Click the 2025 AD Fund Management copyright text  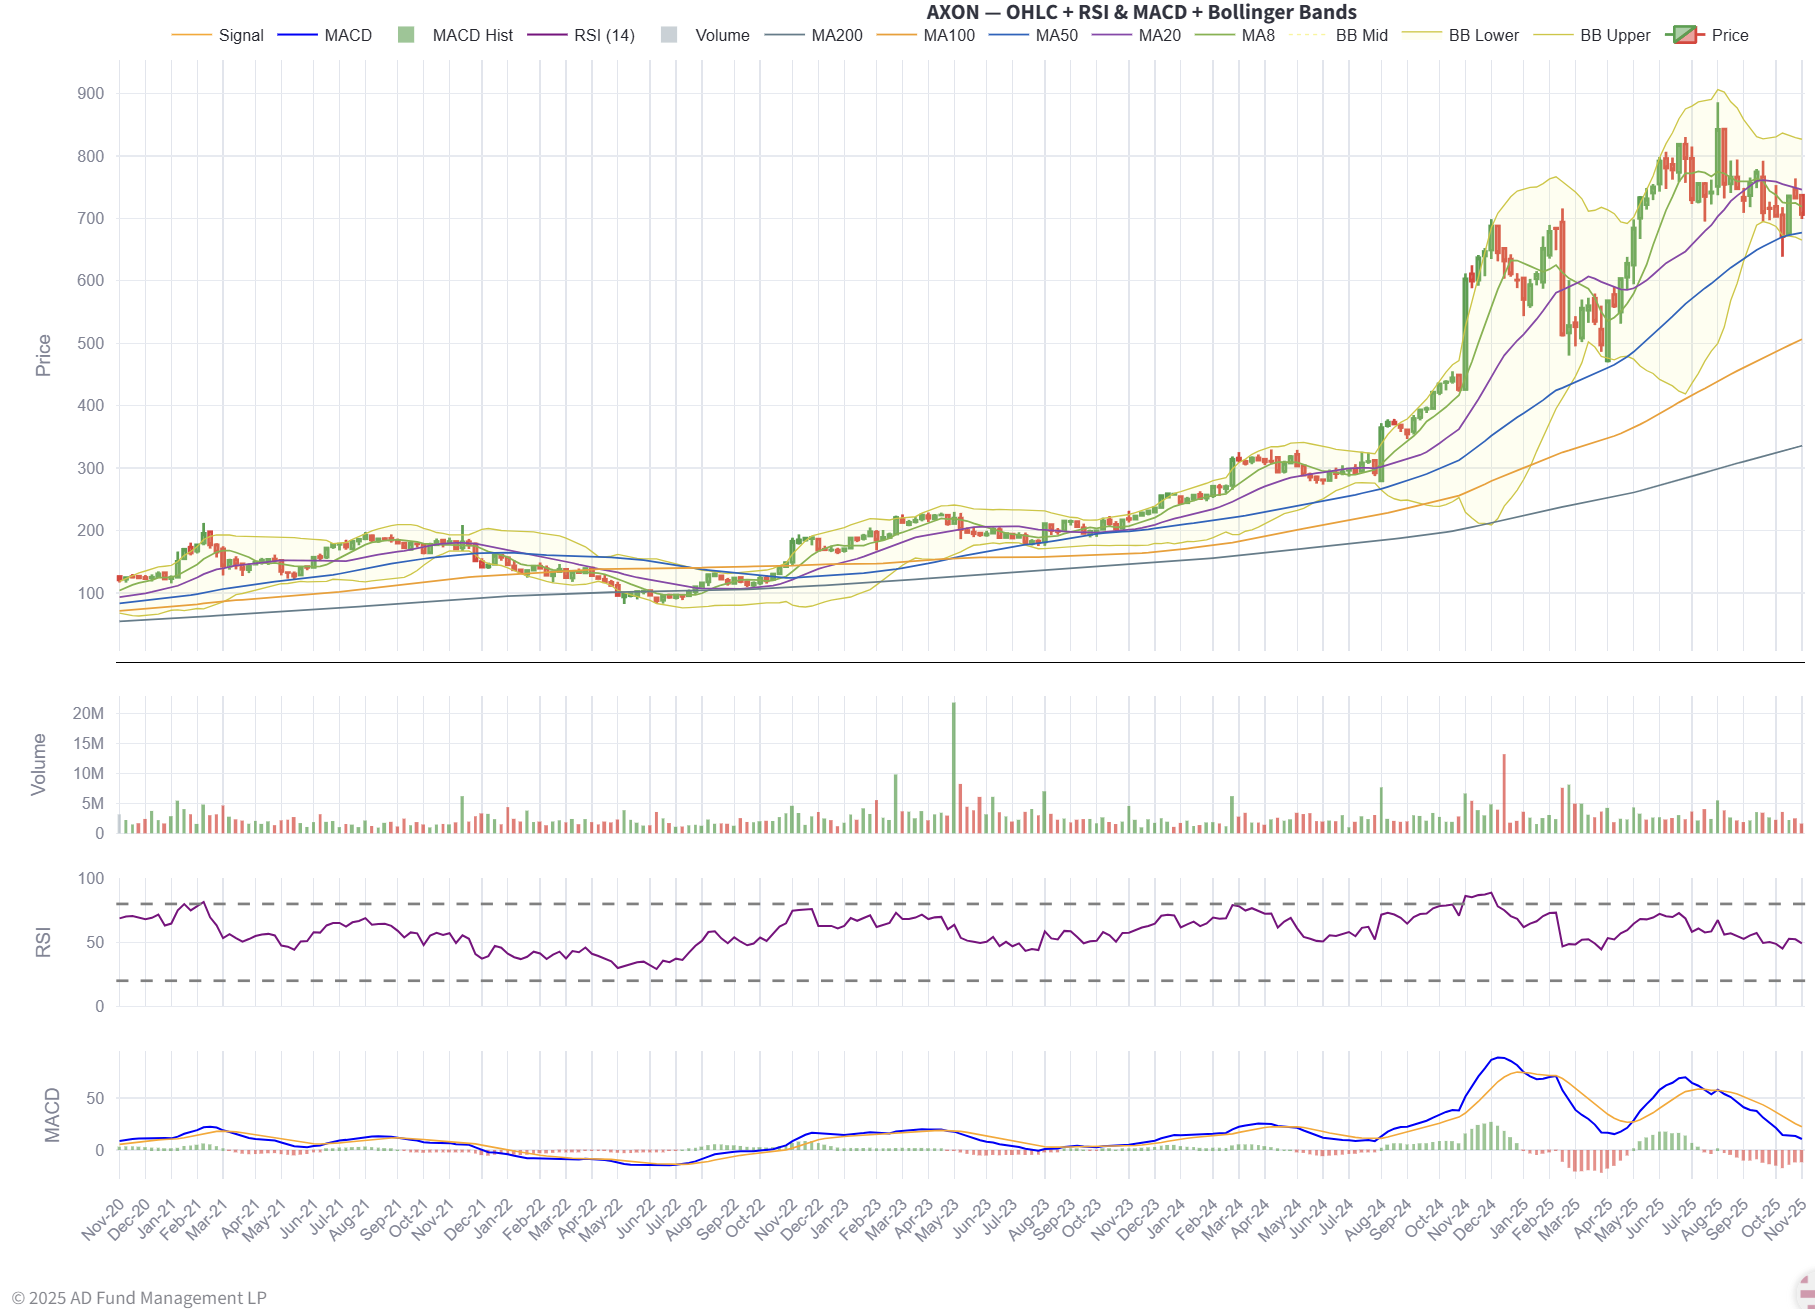139,1297
